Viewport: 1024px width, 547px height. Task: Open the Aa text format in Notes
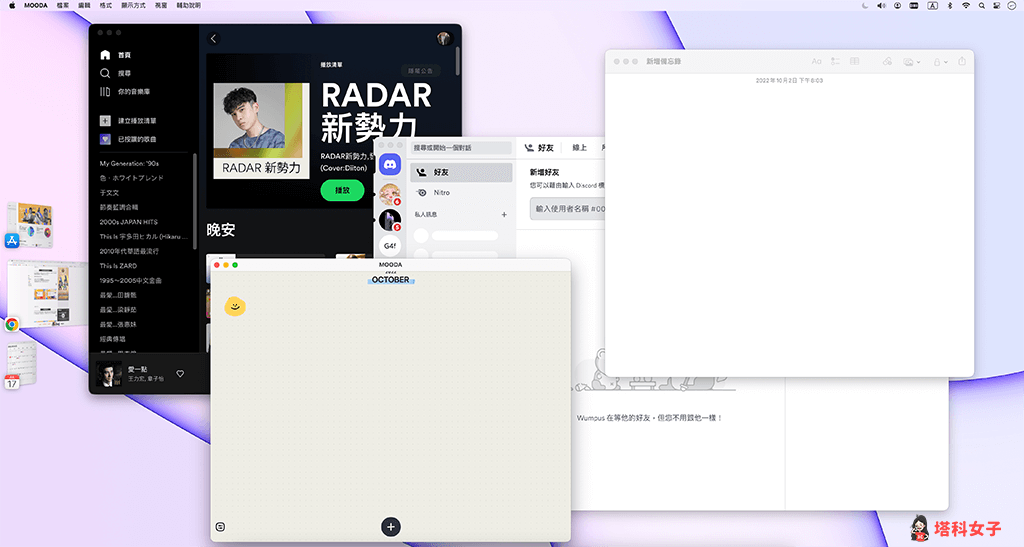coord(816,61)
